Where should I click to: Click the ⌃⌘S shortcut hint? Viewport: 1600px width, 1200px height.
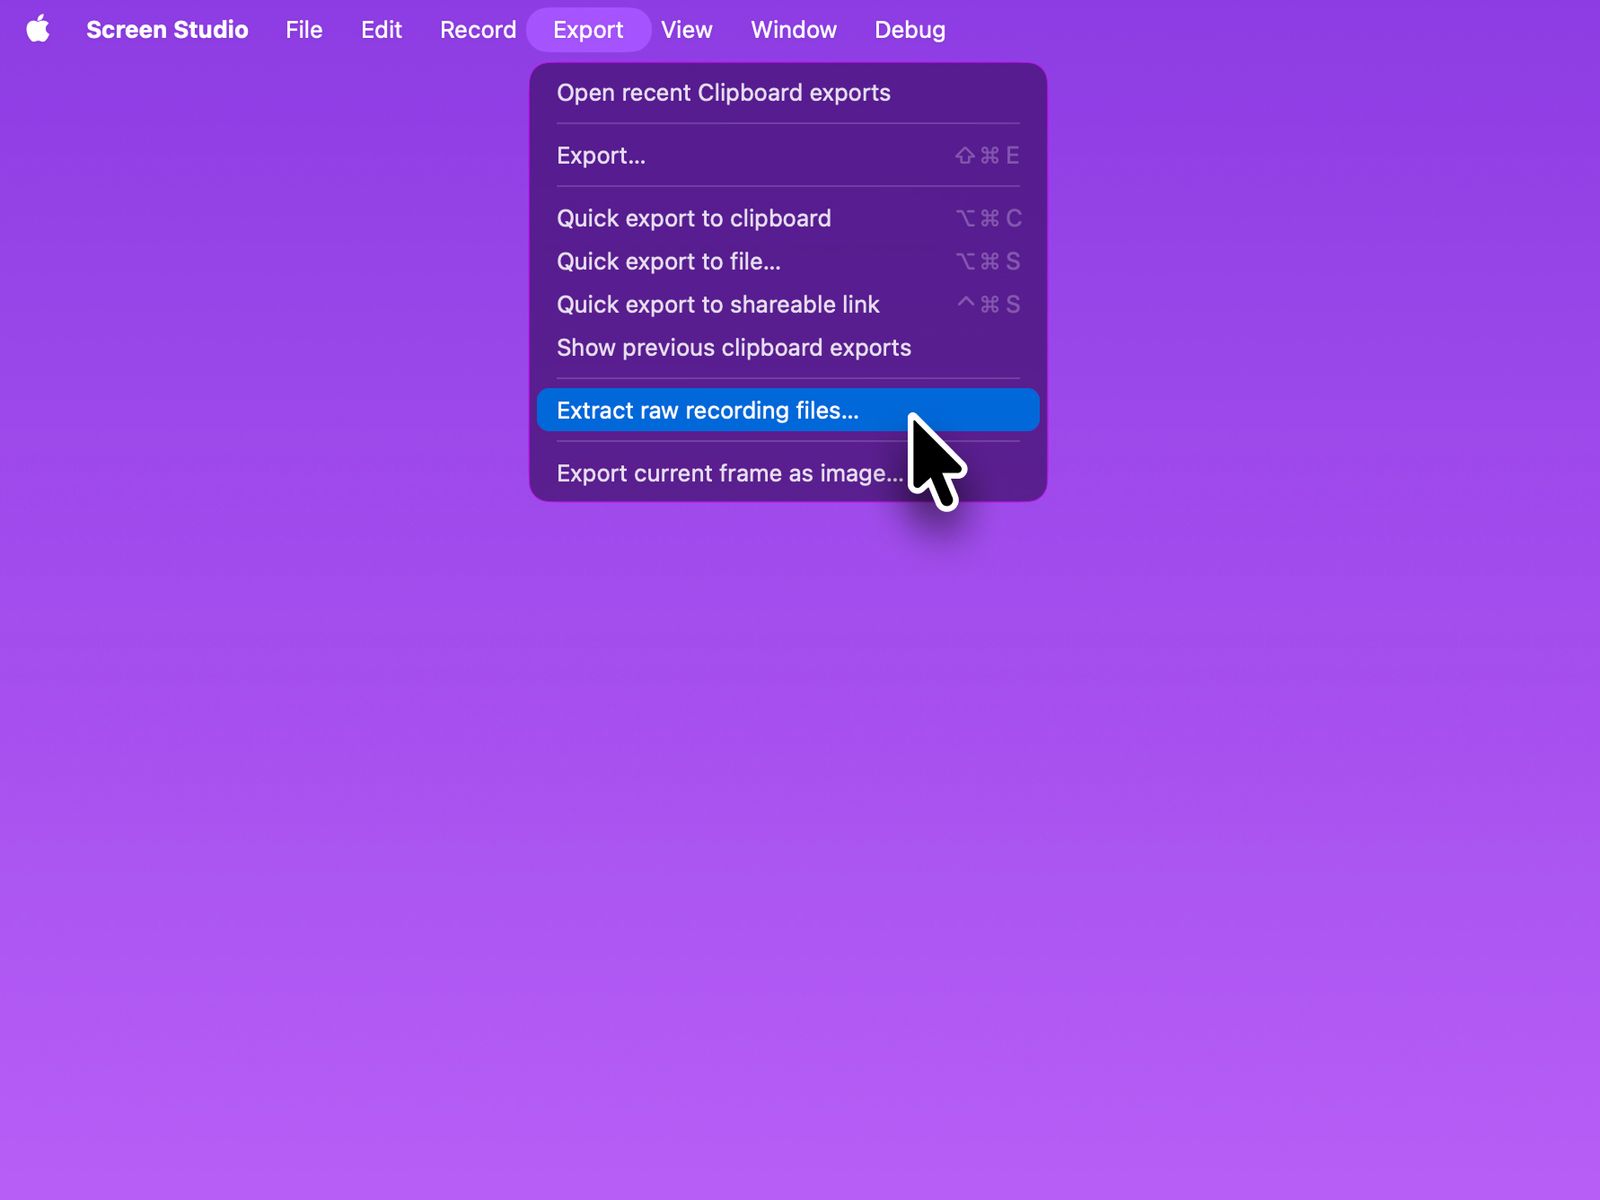click(x=988, y=305)
